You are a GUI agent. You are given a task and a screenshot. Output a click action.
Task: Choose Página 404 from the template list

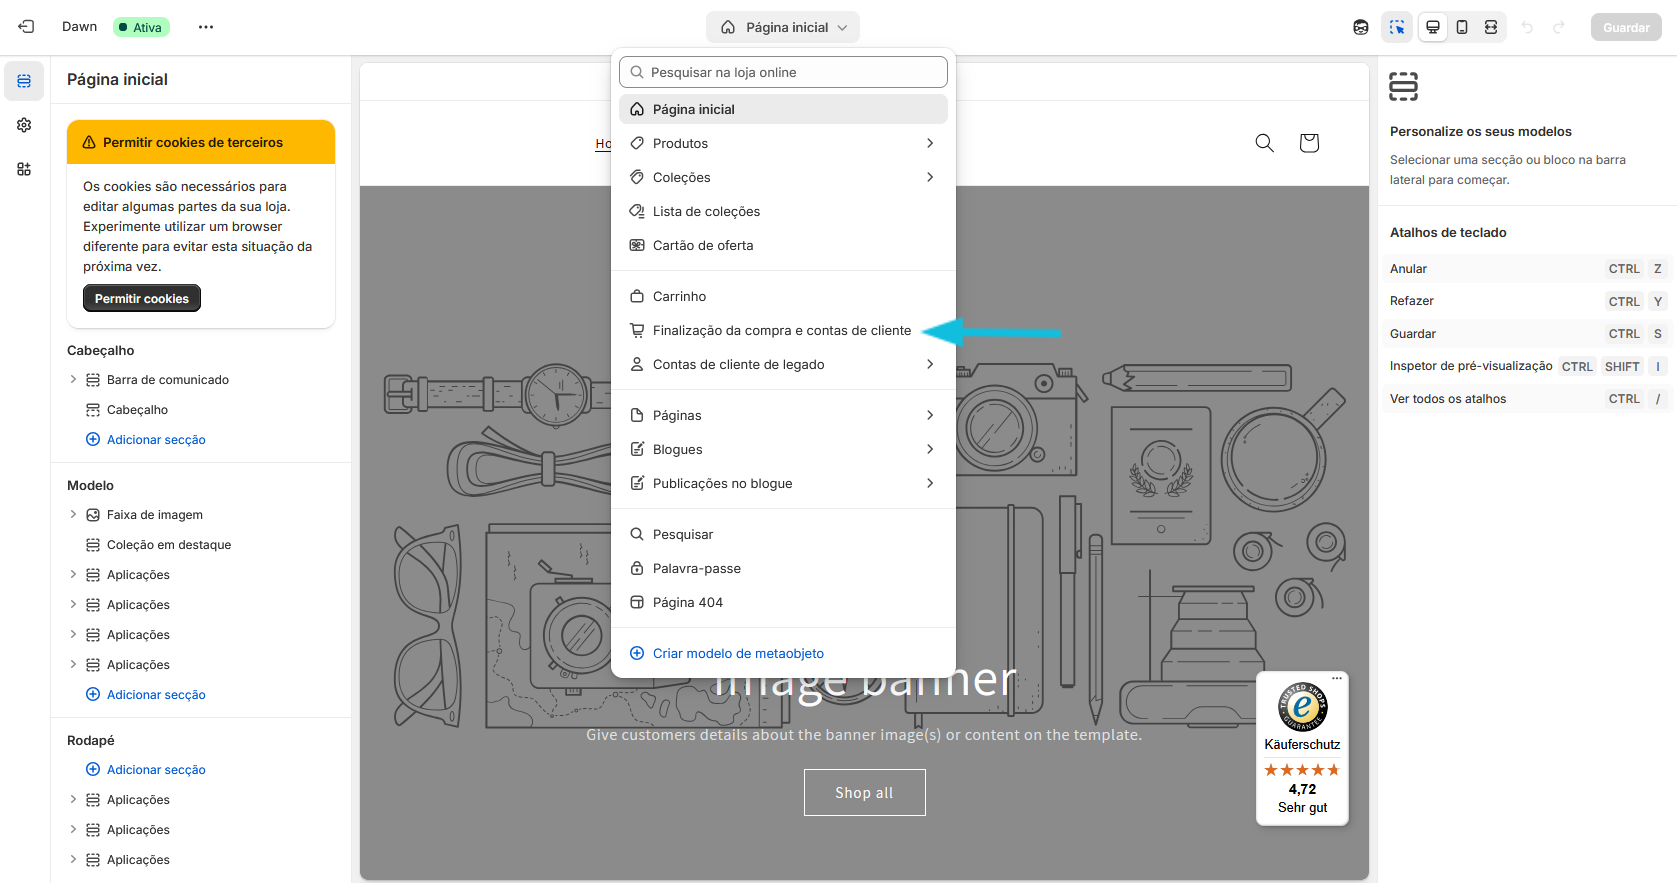(687, 602)
